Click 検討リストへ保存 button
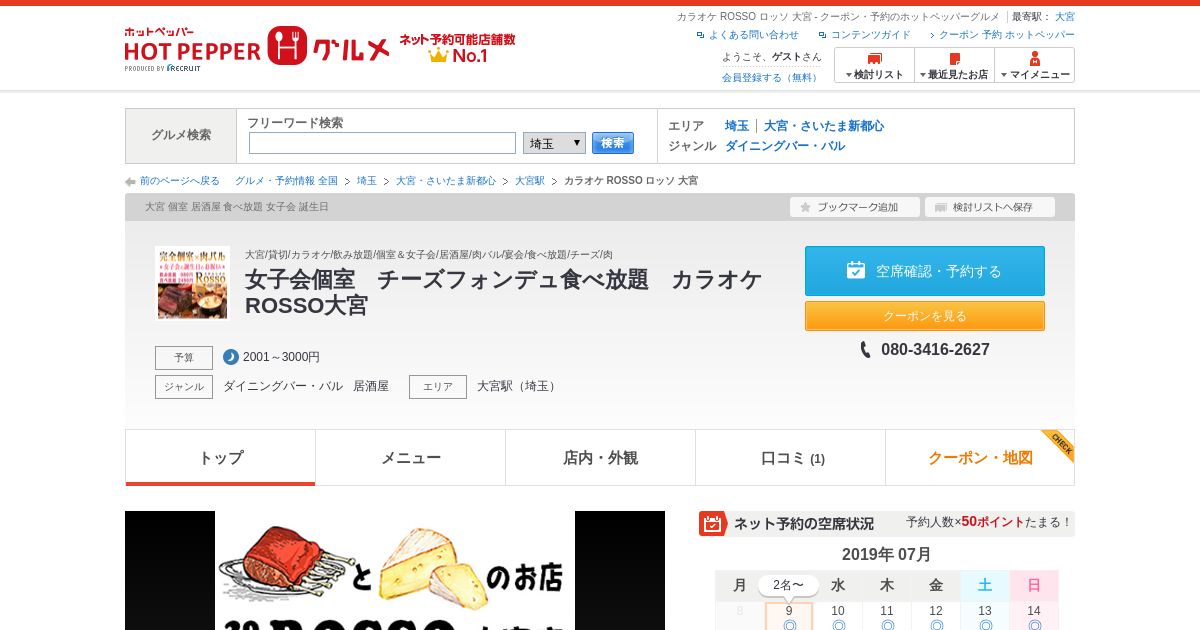The height and width of the screenshot is (630, 1200). [990, 207]
